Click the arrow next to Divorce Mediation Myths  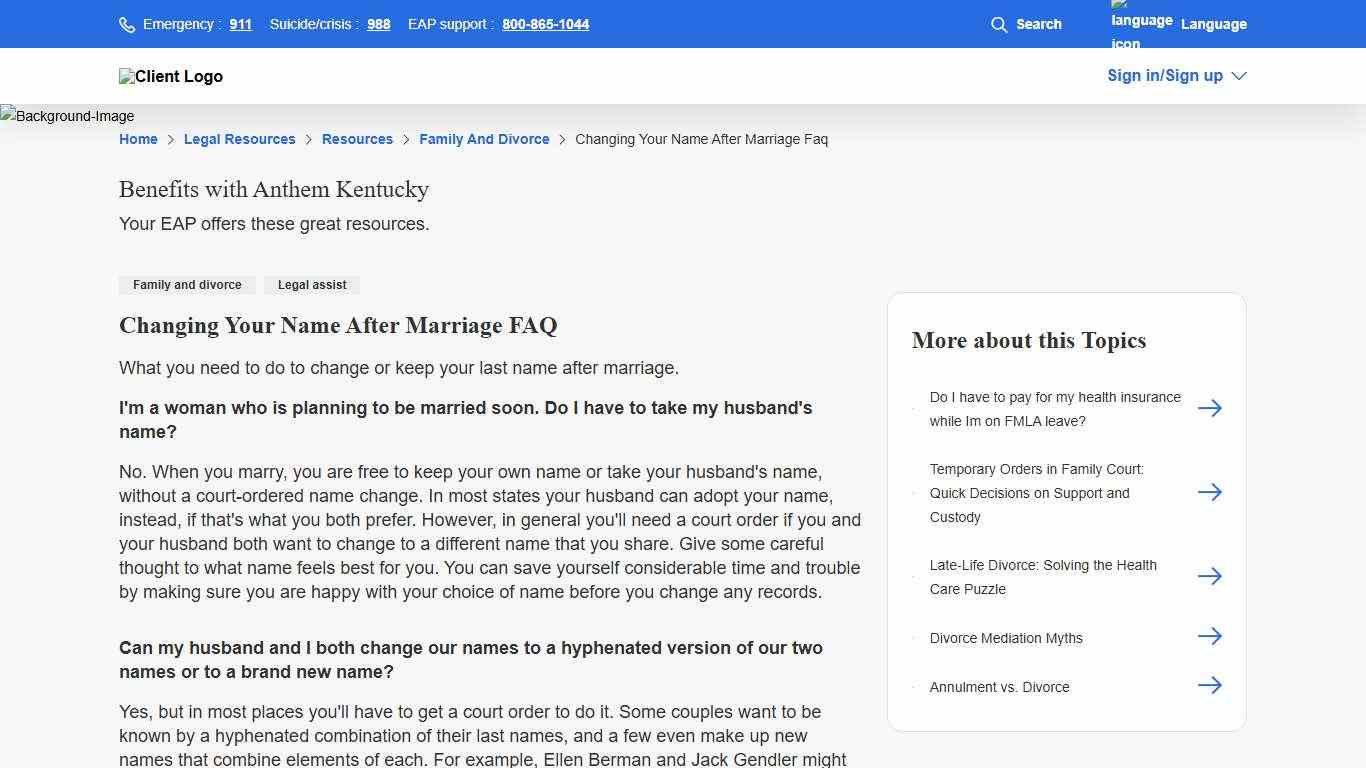pyautogui.click(x=1210, y=636)
